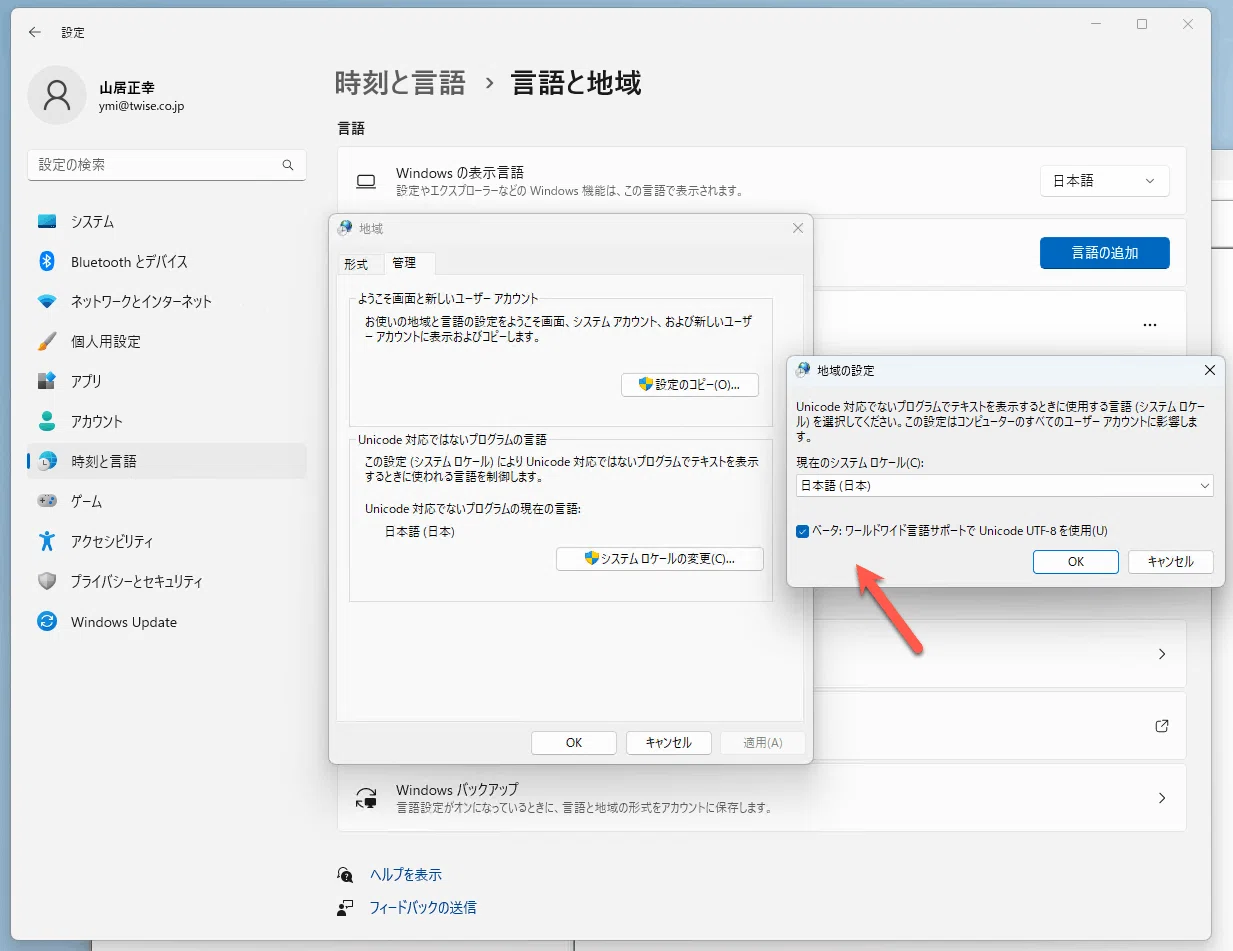Open アプリ settings category
The width and height of the screenshot is (1233, 951).
coord(167,382)
